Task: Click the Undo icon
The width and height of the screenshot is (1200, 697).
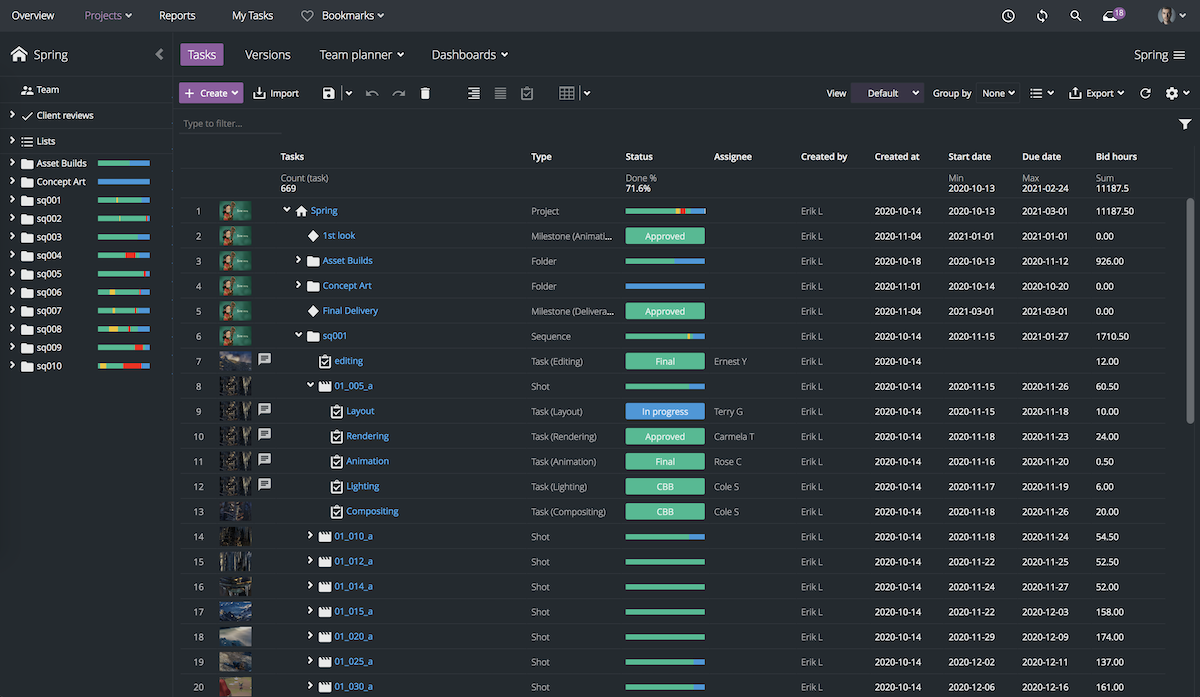Action: [x=370, y=92]
